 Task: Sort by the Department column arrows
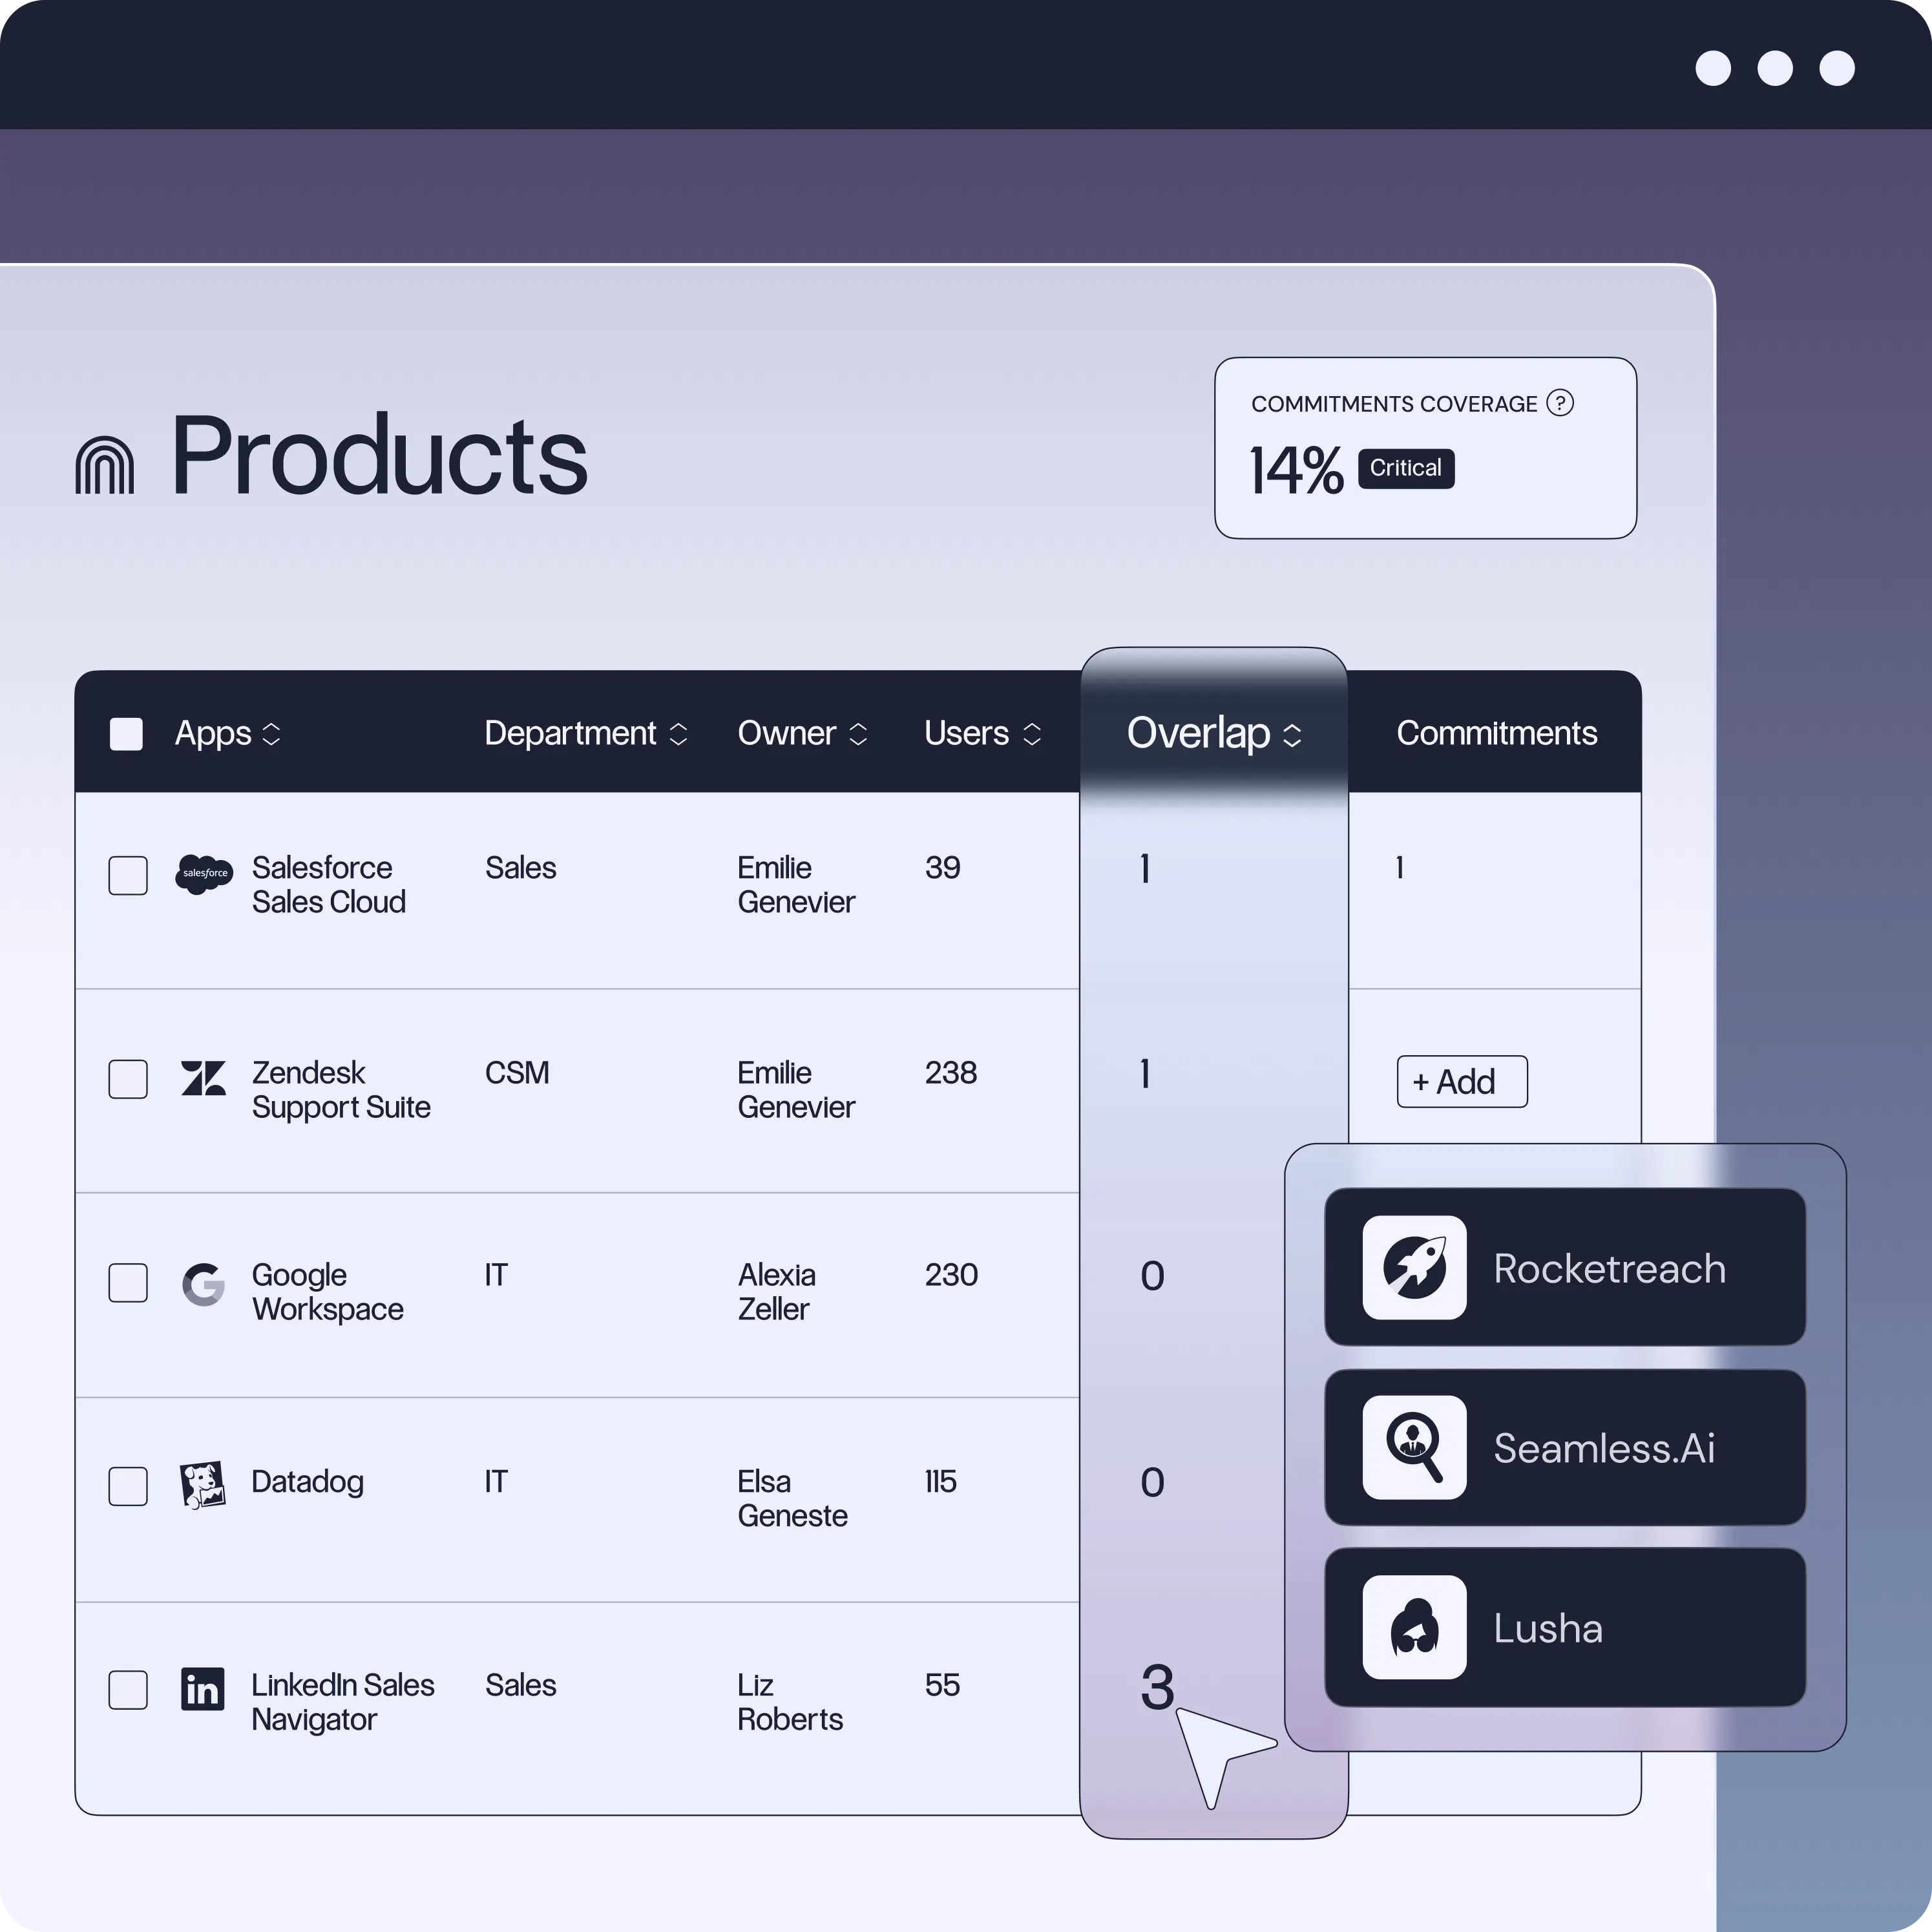pos(678,734)
